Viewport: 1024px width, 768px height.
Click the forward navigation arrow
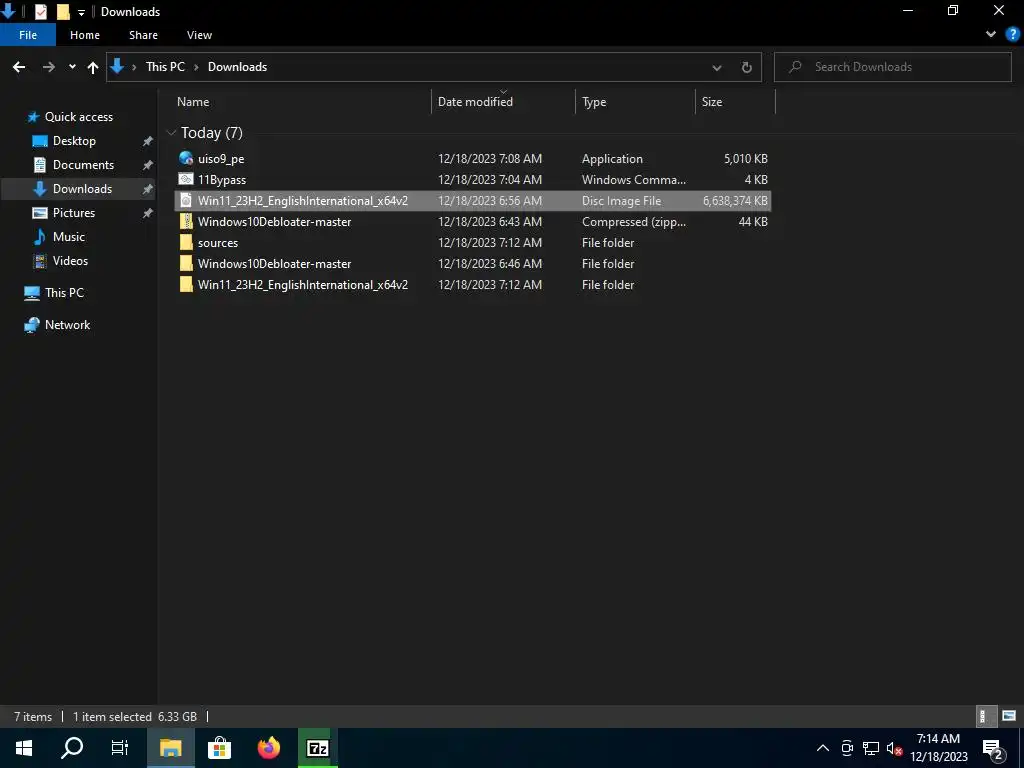48,67
